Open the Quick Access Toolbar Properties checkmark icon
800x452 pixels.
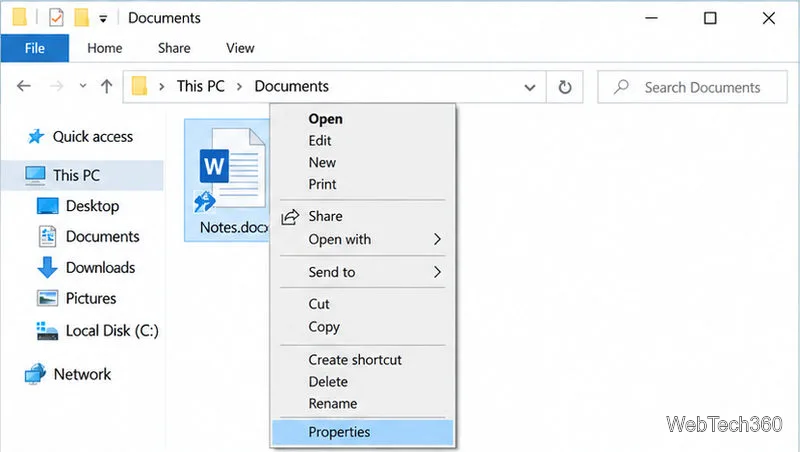click(x=56, y=18)
